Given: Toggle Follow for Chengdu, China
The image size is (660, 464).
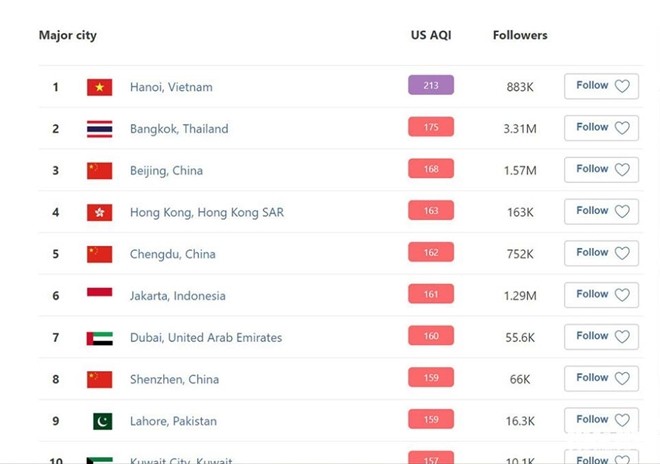Looking at the screenshot, I should pos(601,253).
